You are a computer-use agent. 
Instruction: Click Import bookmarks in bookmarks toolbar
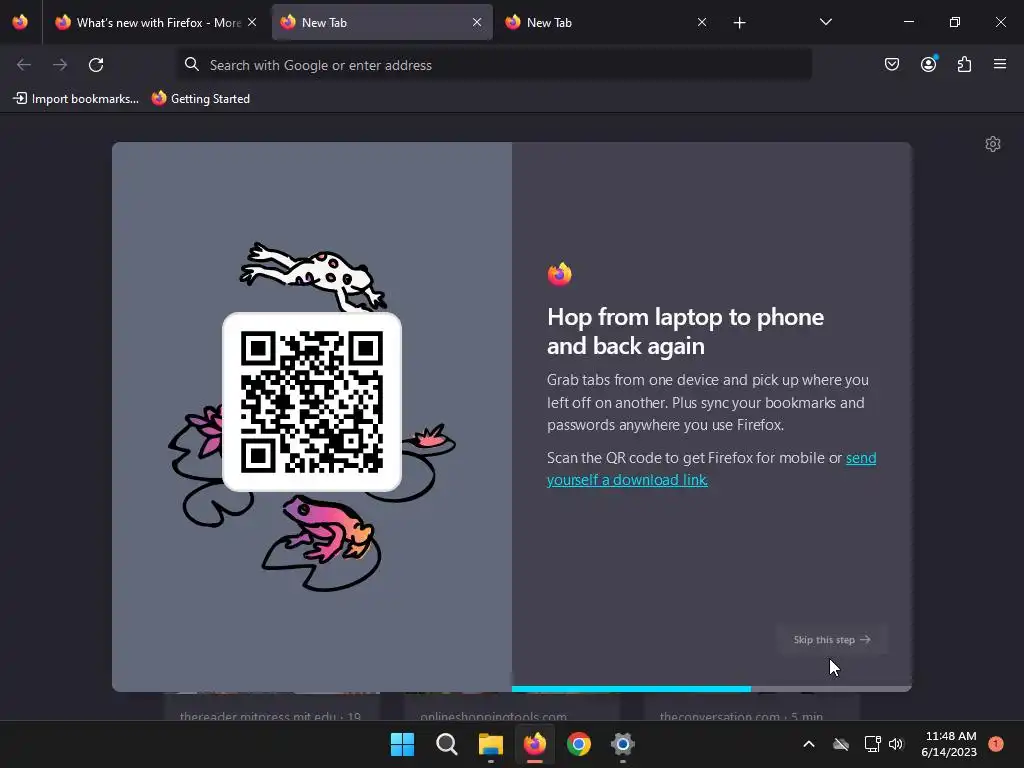point(76,99)
